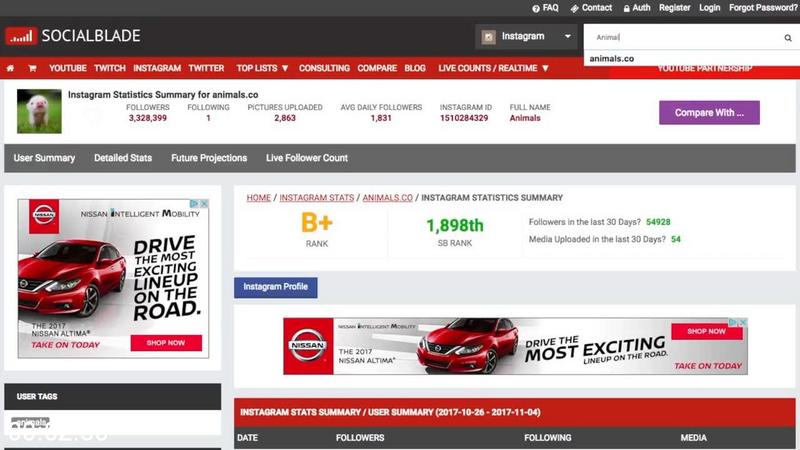
Task: Click the Contact link
Action: [596, 8]
